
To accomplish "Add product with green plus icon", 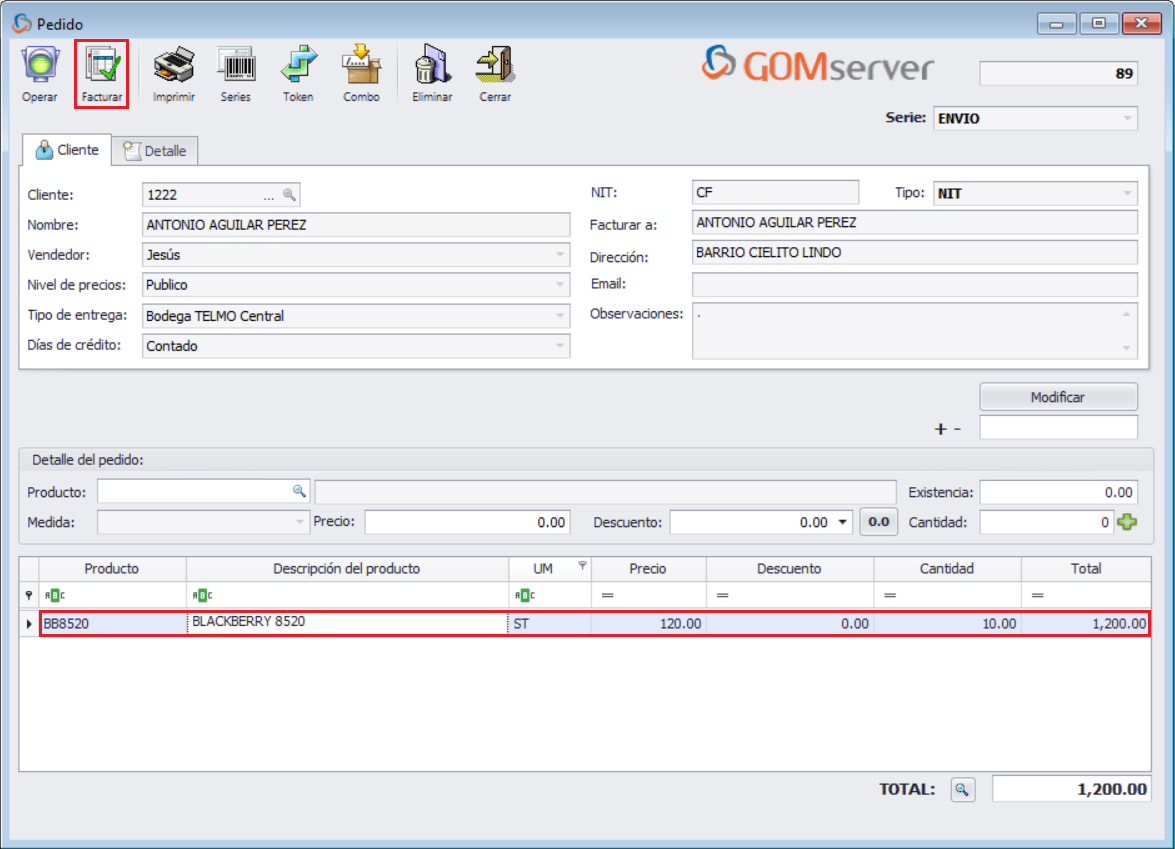I will coord(1127,522).
